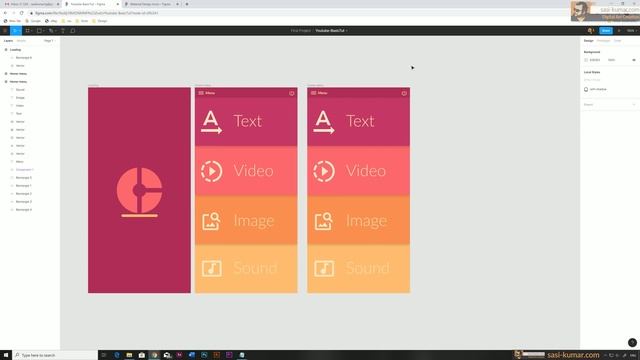The width and height of the screenshot is (640, 360).
Task: Select the Sound text layer
Action: (x=20, y=90)
